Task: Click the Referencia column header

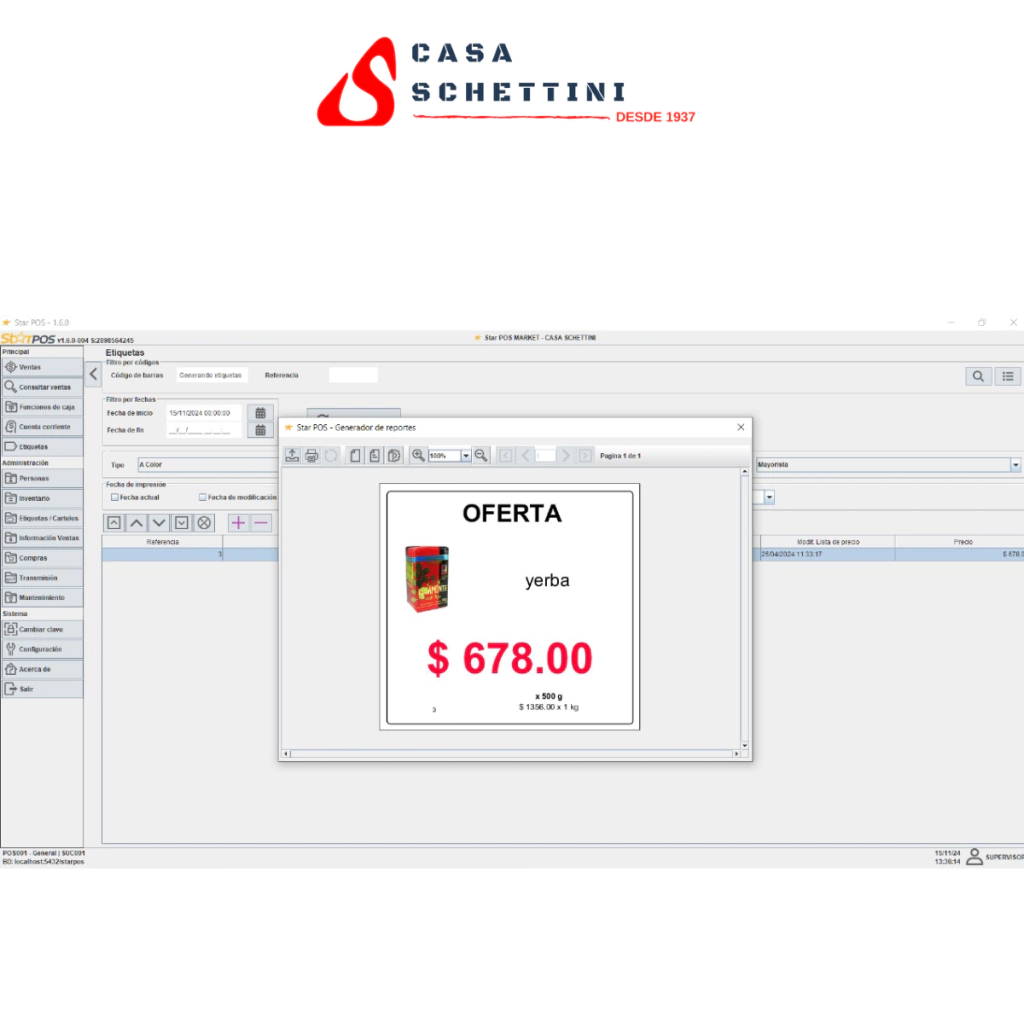Action: pos(163,542)
